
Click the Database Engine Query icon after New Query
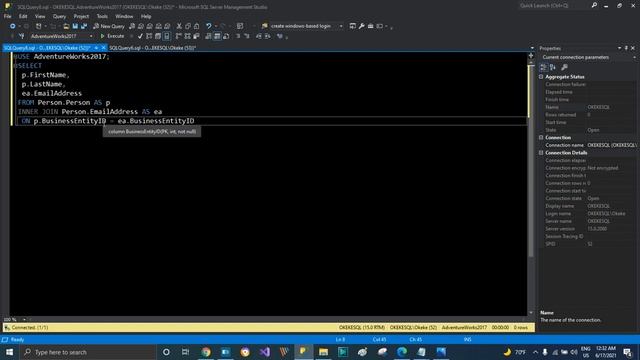point(132,26)
